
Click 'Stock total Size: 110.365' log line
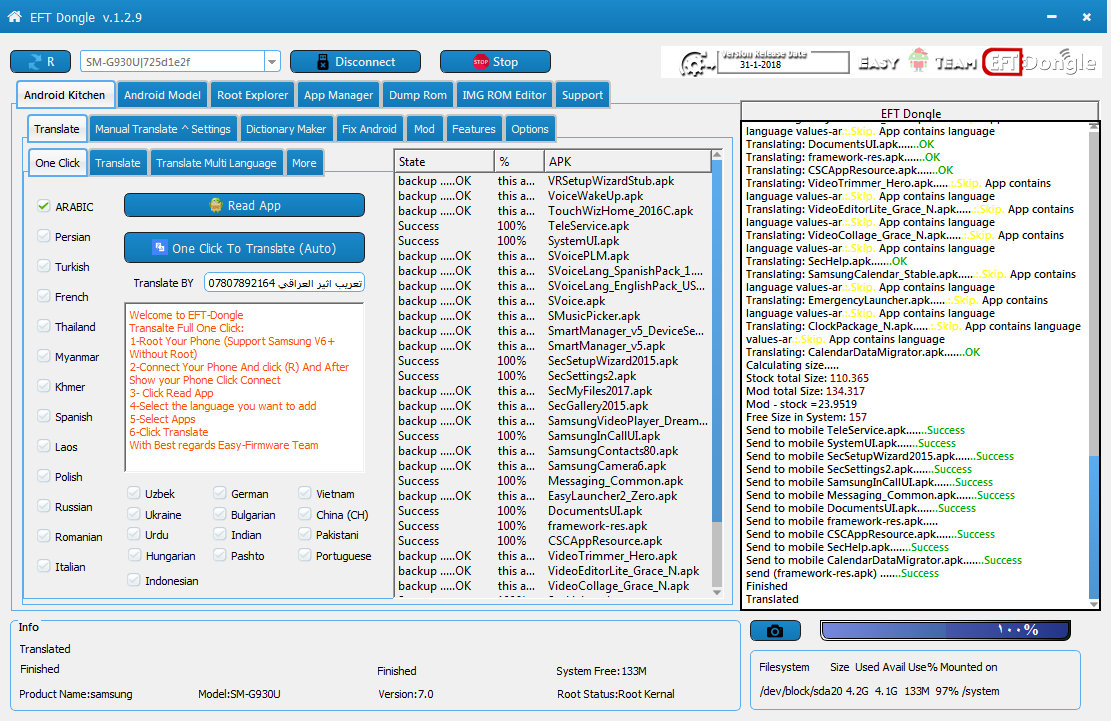807,378
